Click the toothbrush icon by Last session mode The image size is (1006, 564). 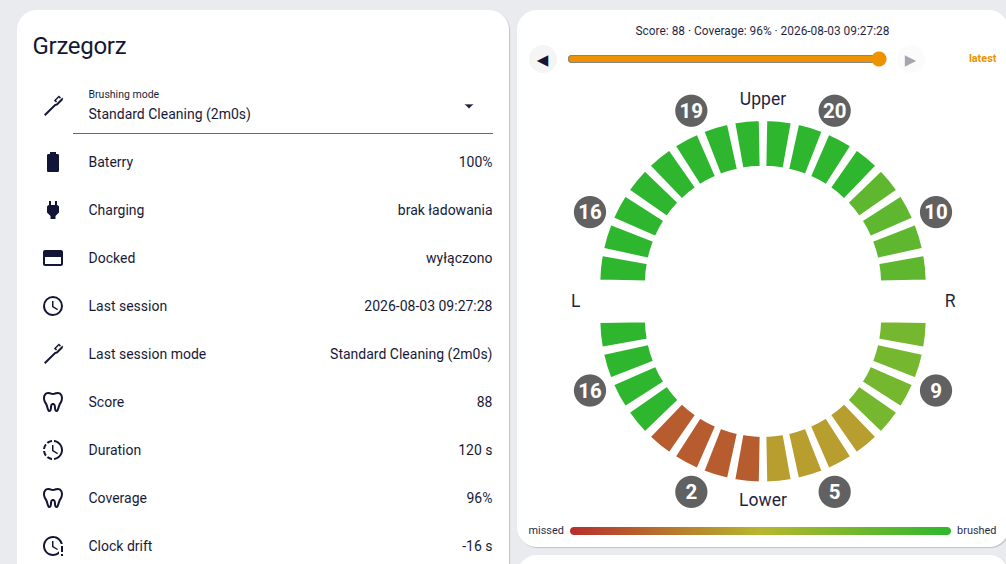point(53,354)
